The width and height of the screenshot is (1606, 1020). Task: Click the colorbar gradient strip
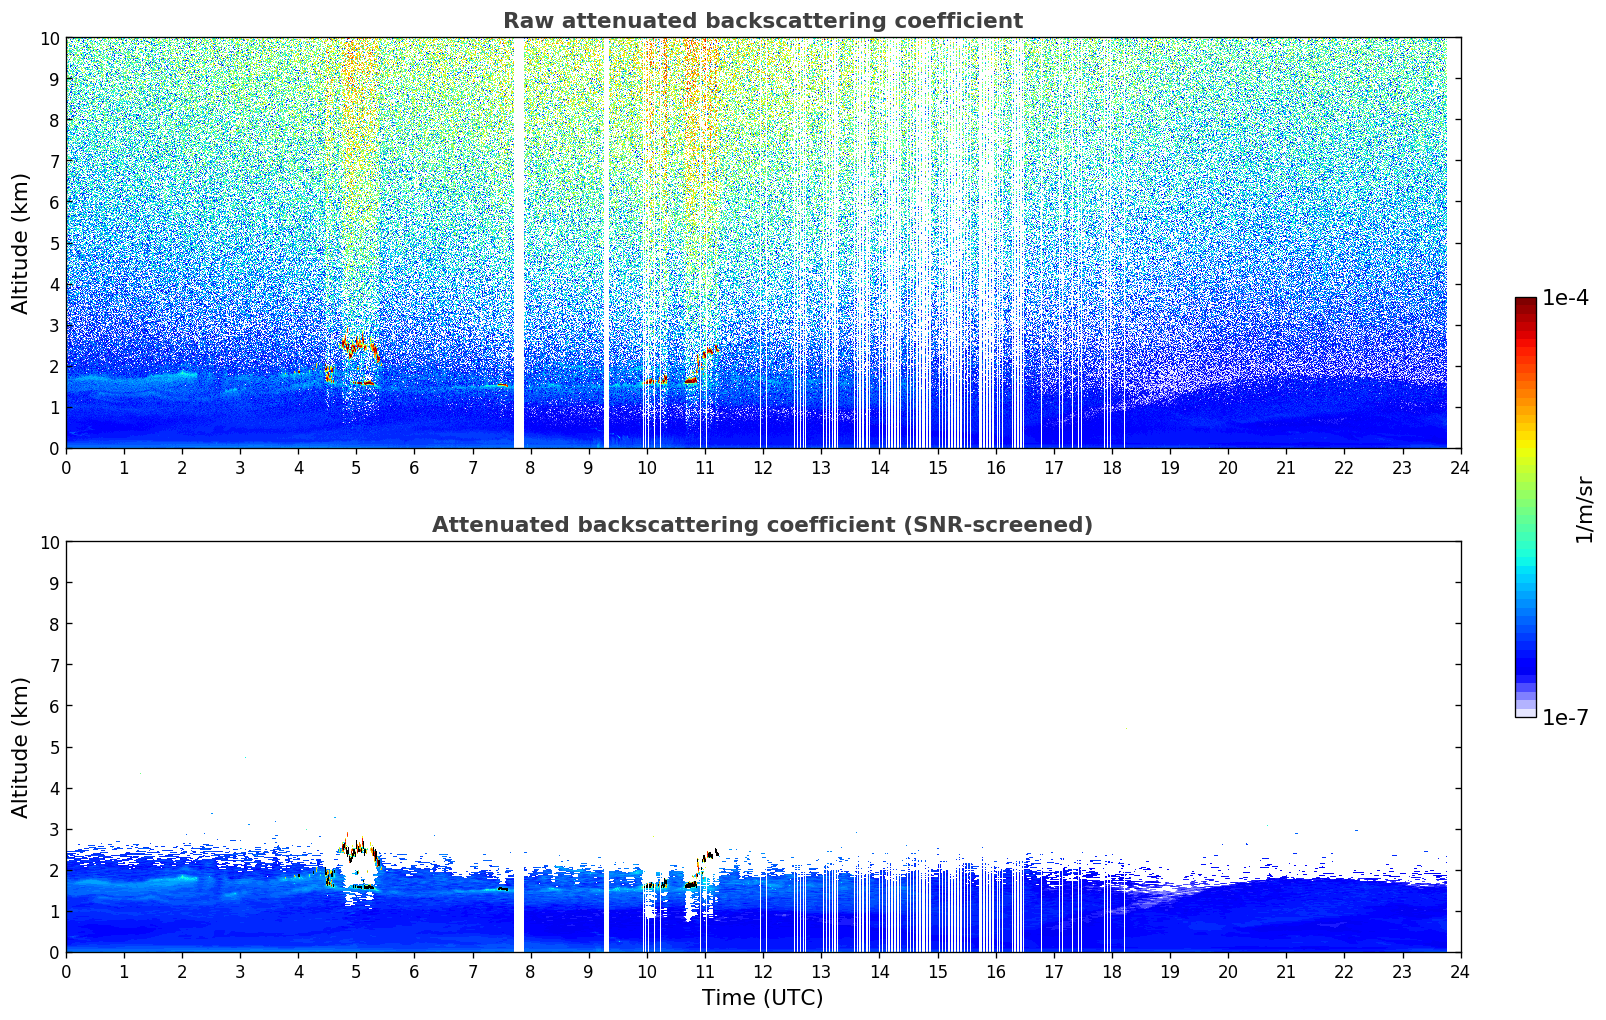1525,507
